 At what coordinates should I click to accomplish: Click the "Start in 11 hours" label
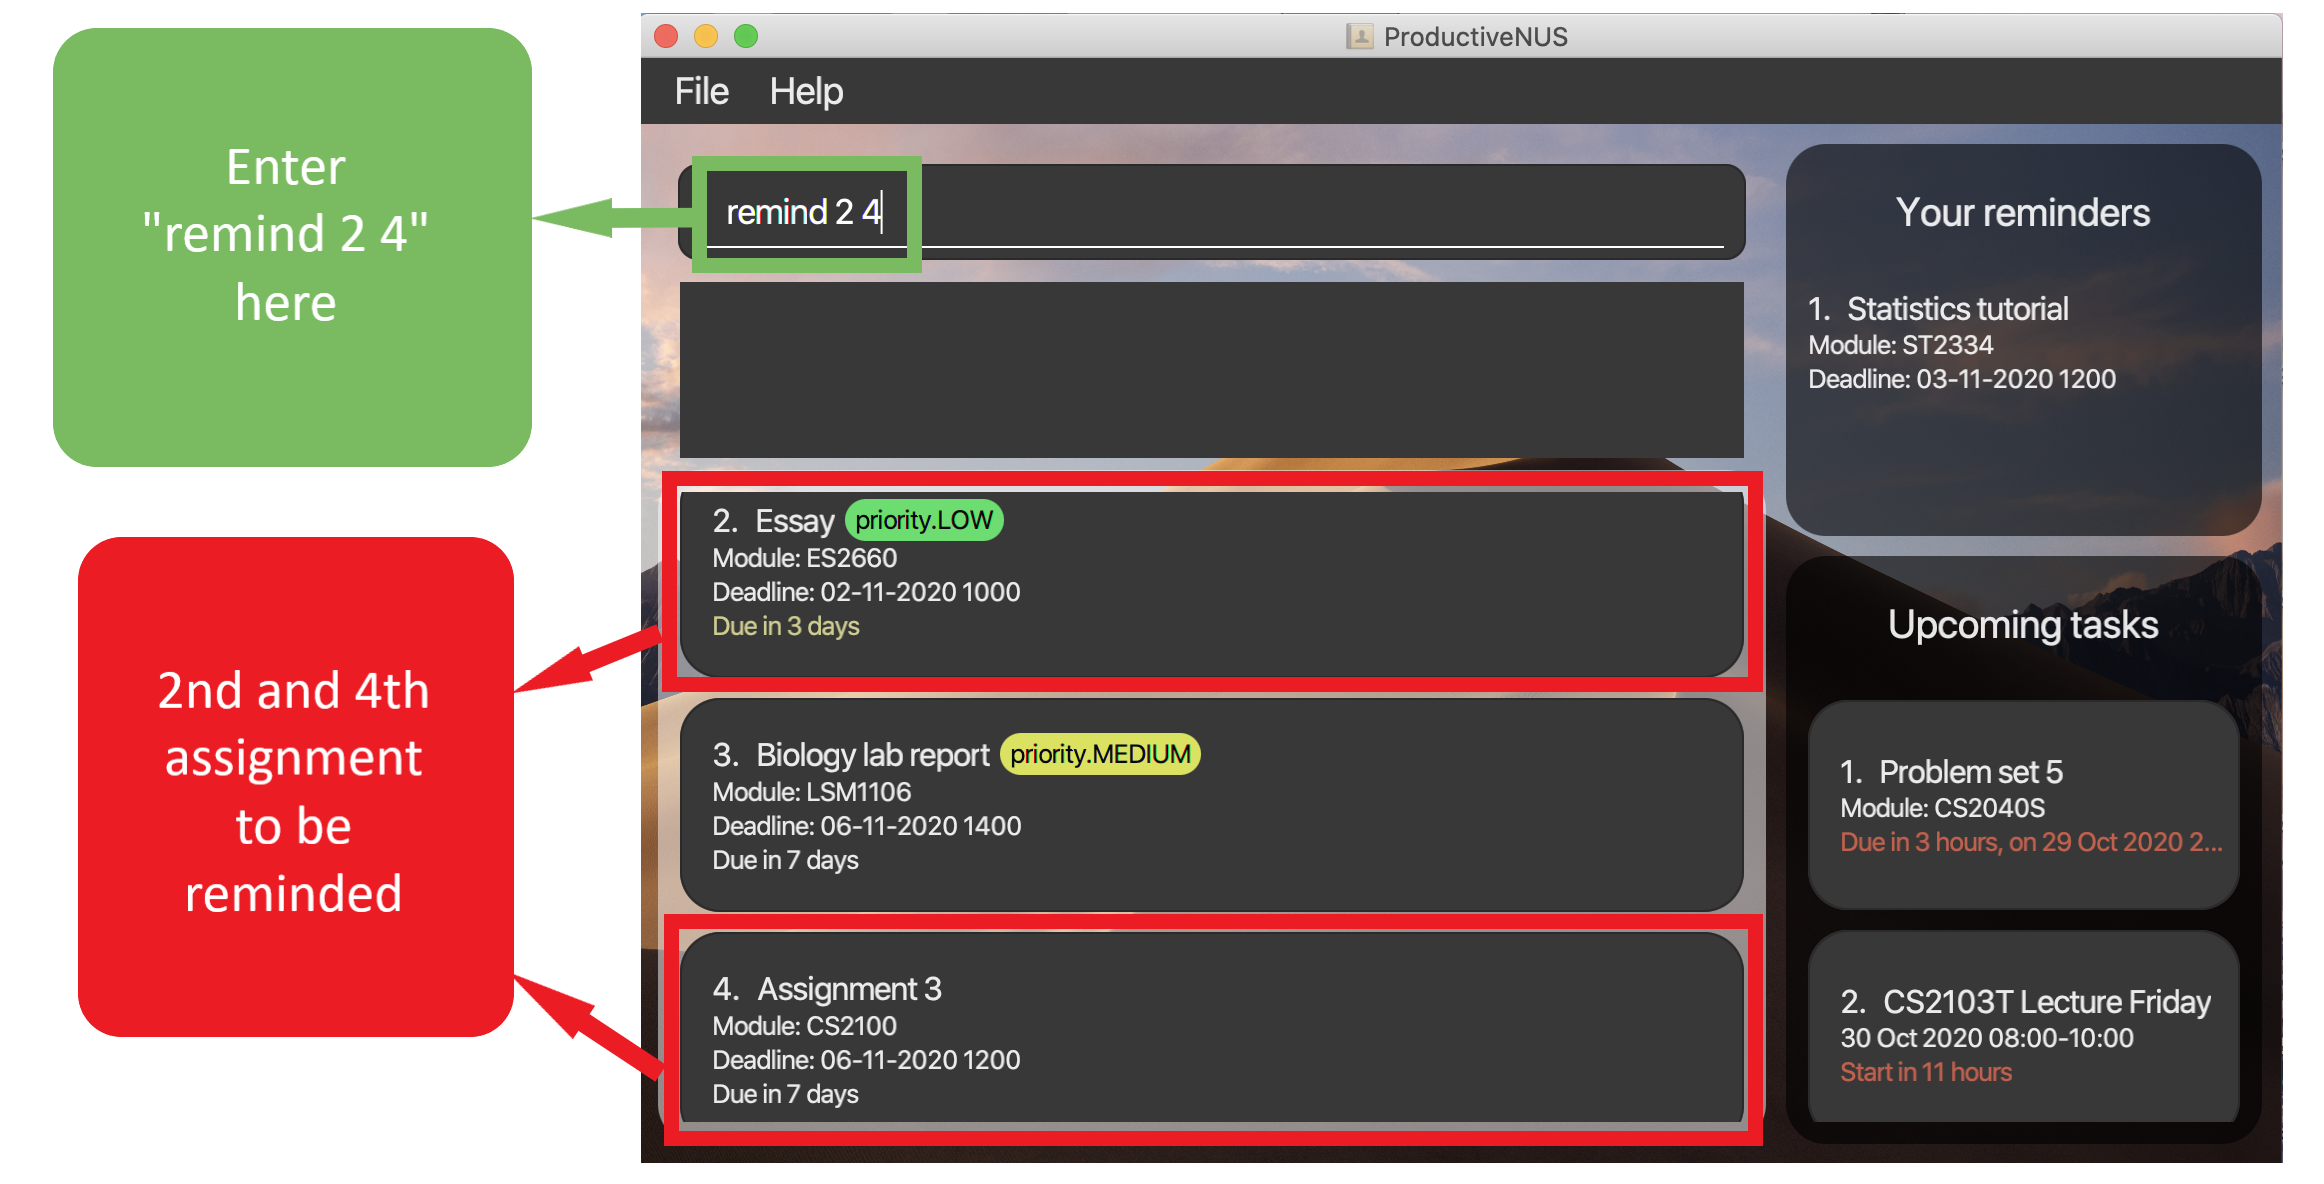pos(1926,1072)
